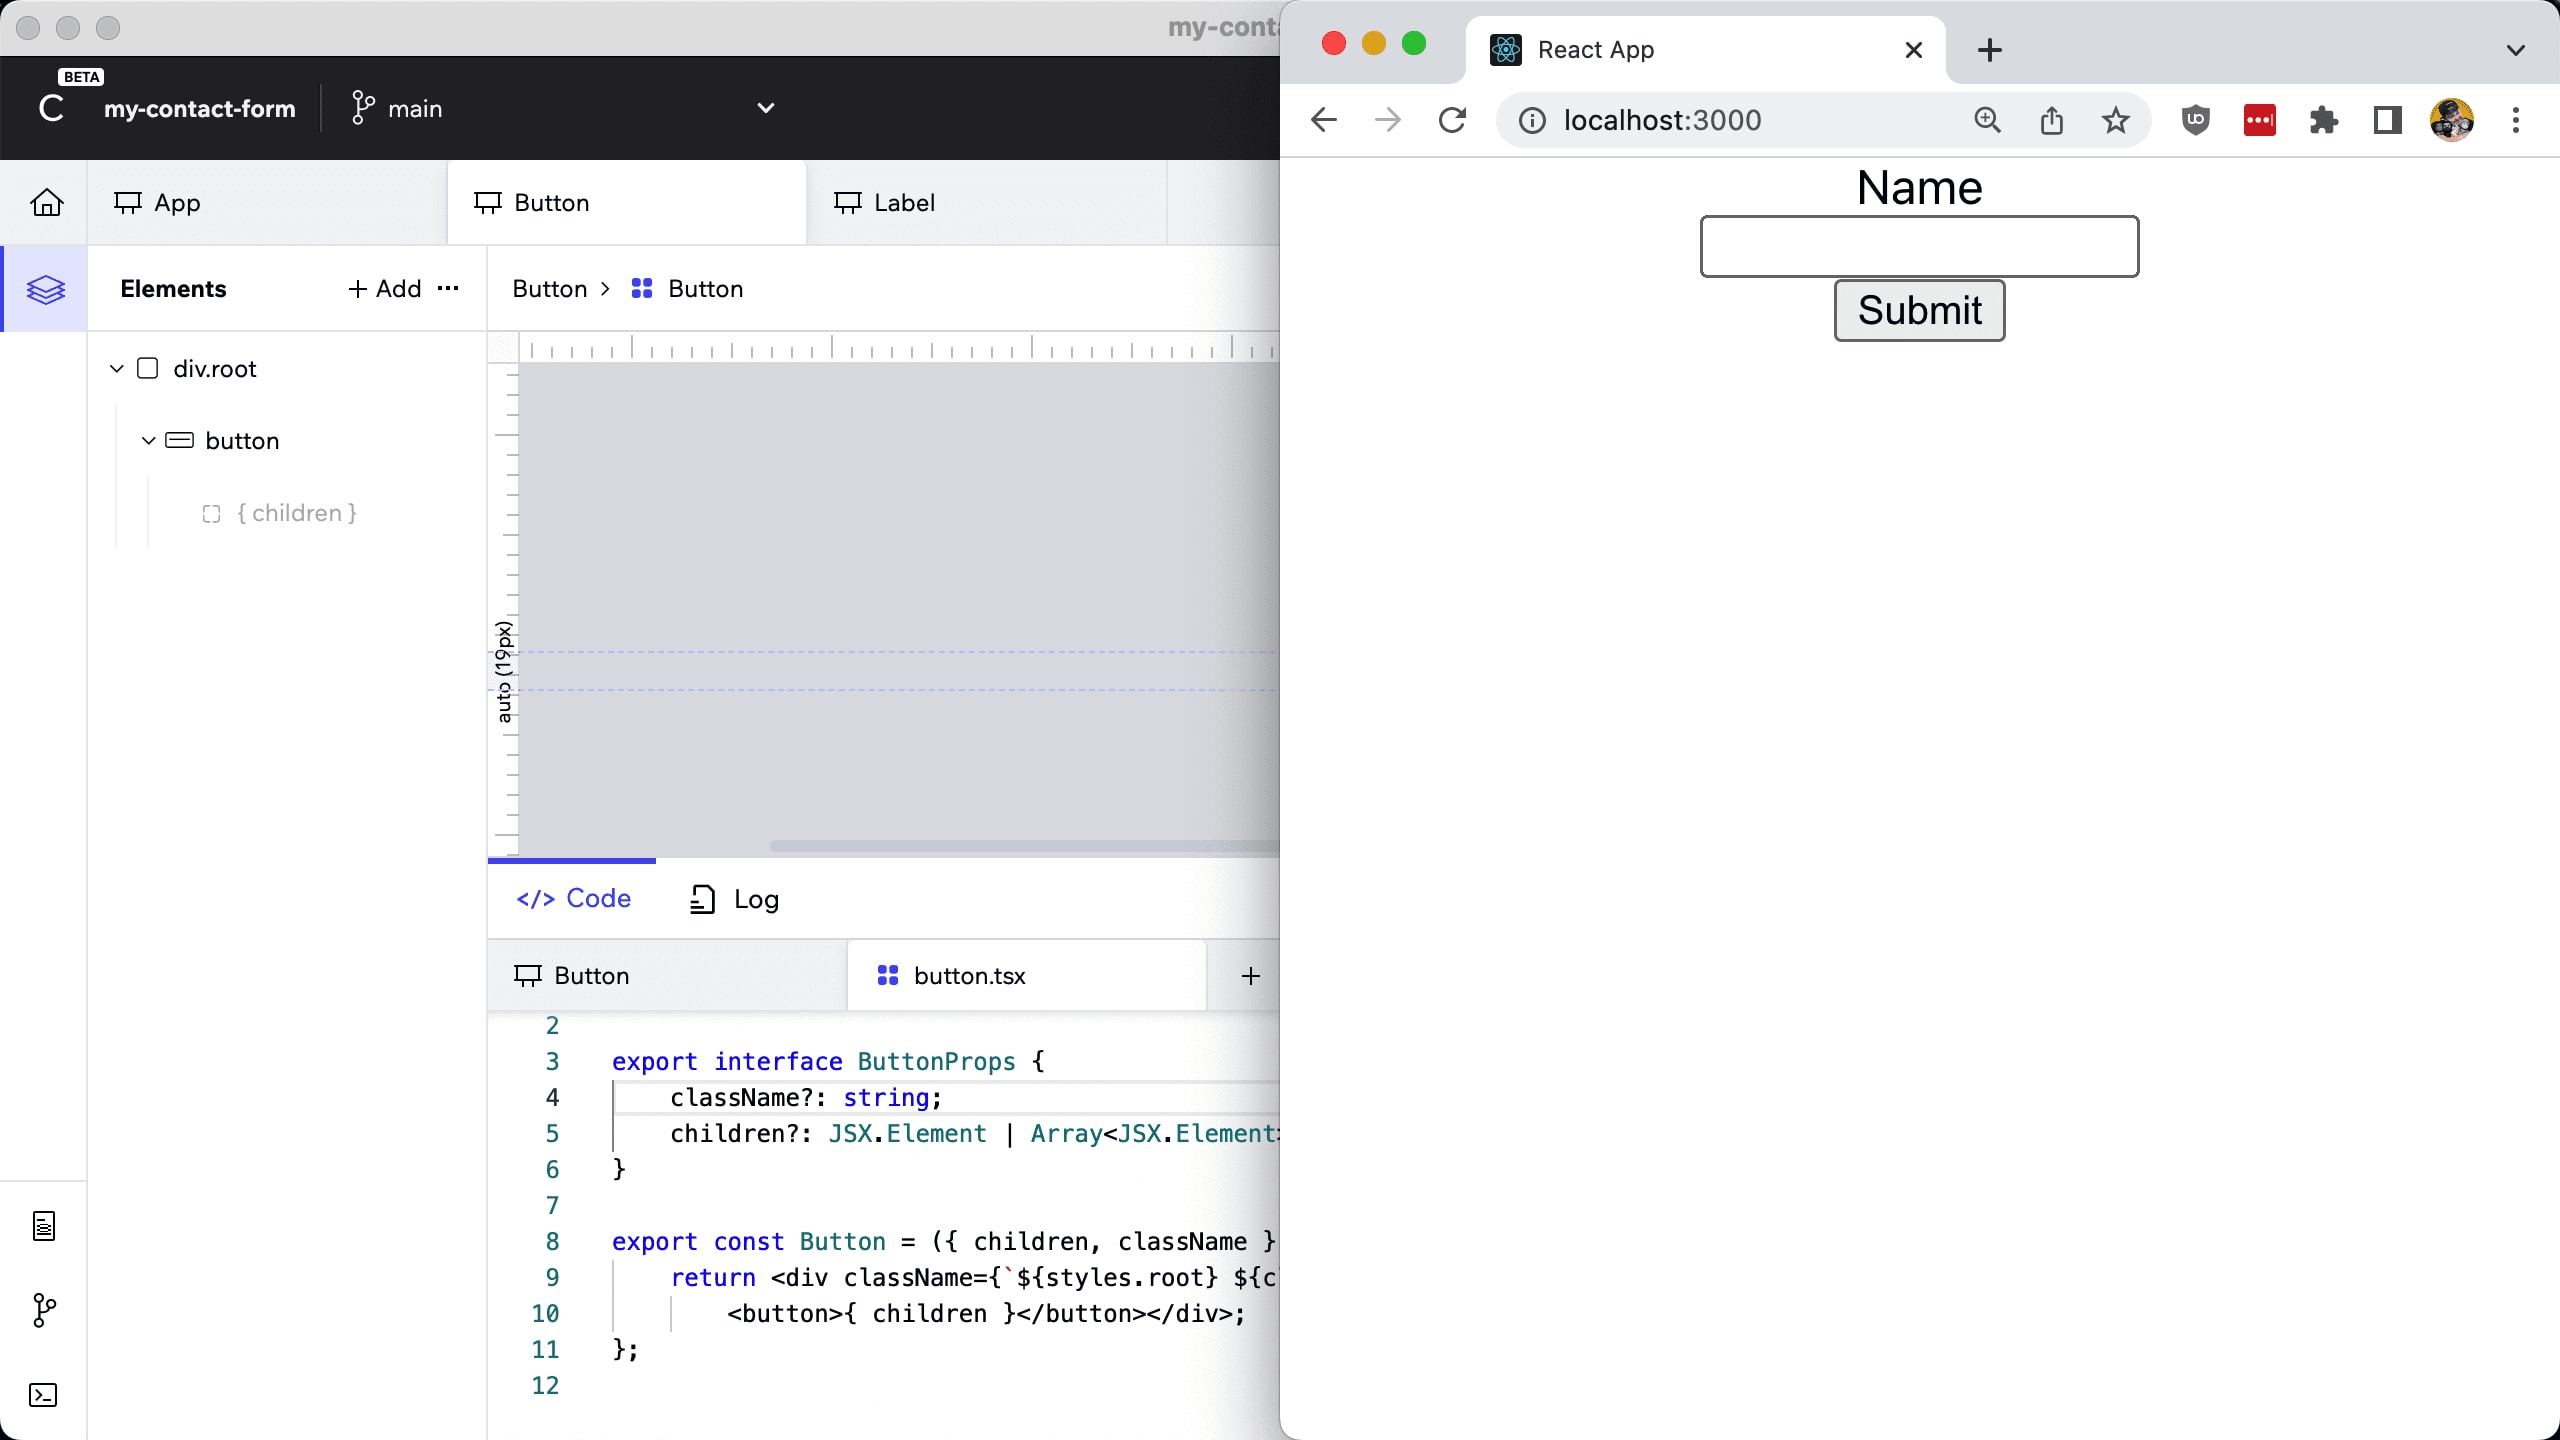The image size is (2560, 1440).
Task: Reload the localhost page
Action: point(1452,121)
